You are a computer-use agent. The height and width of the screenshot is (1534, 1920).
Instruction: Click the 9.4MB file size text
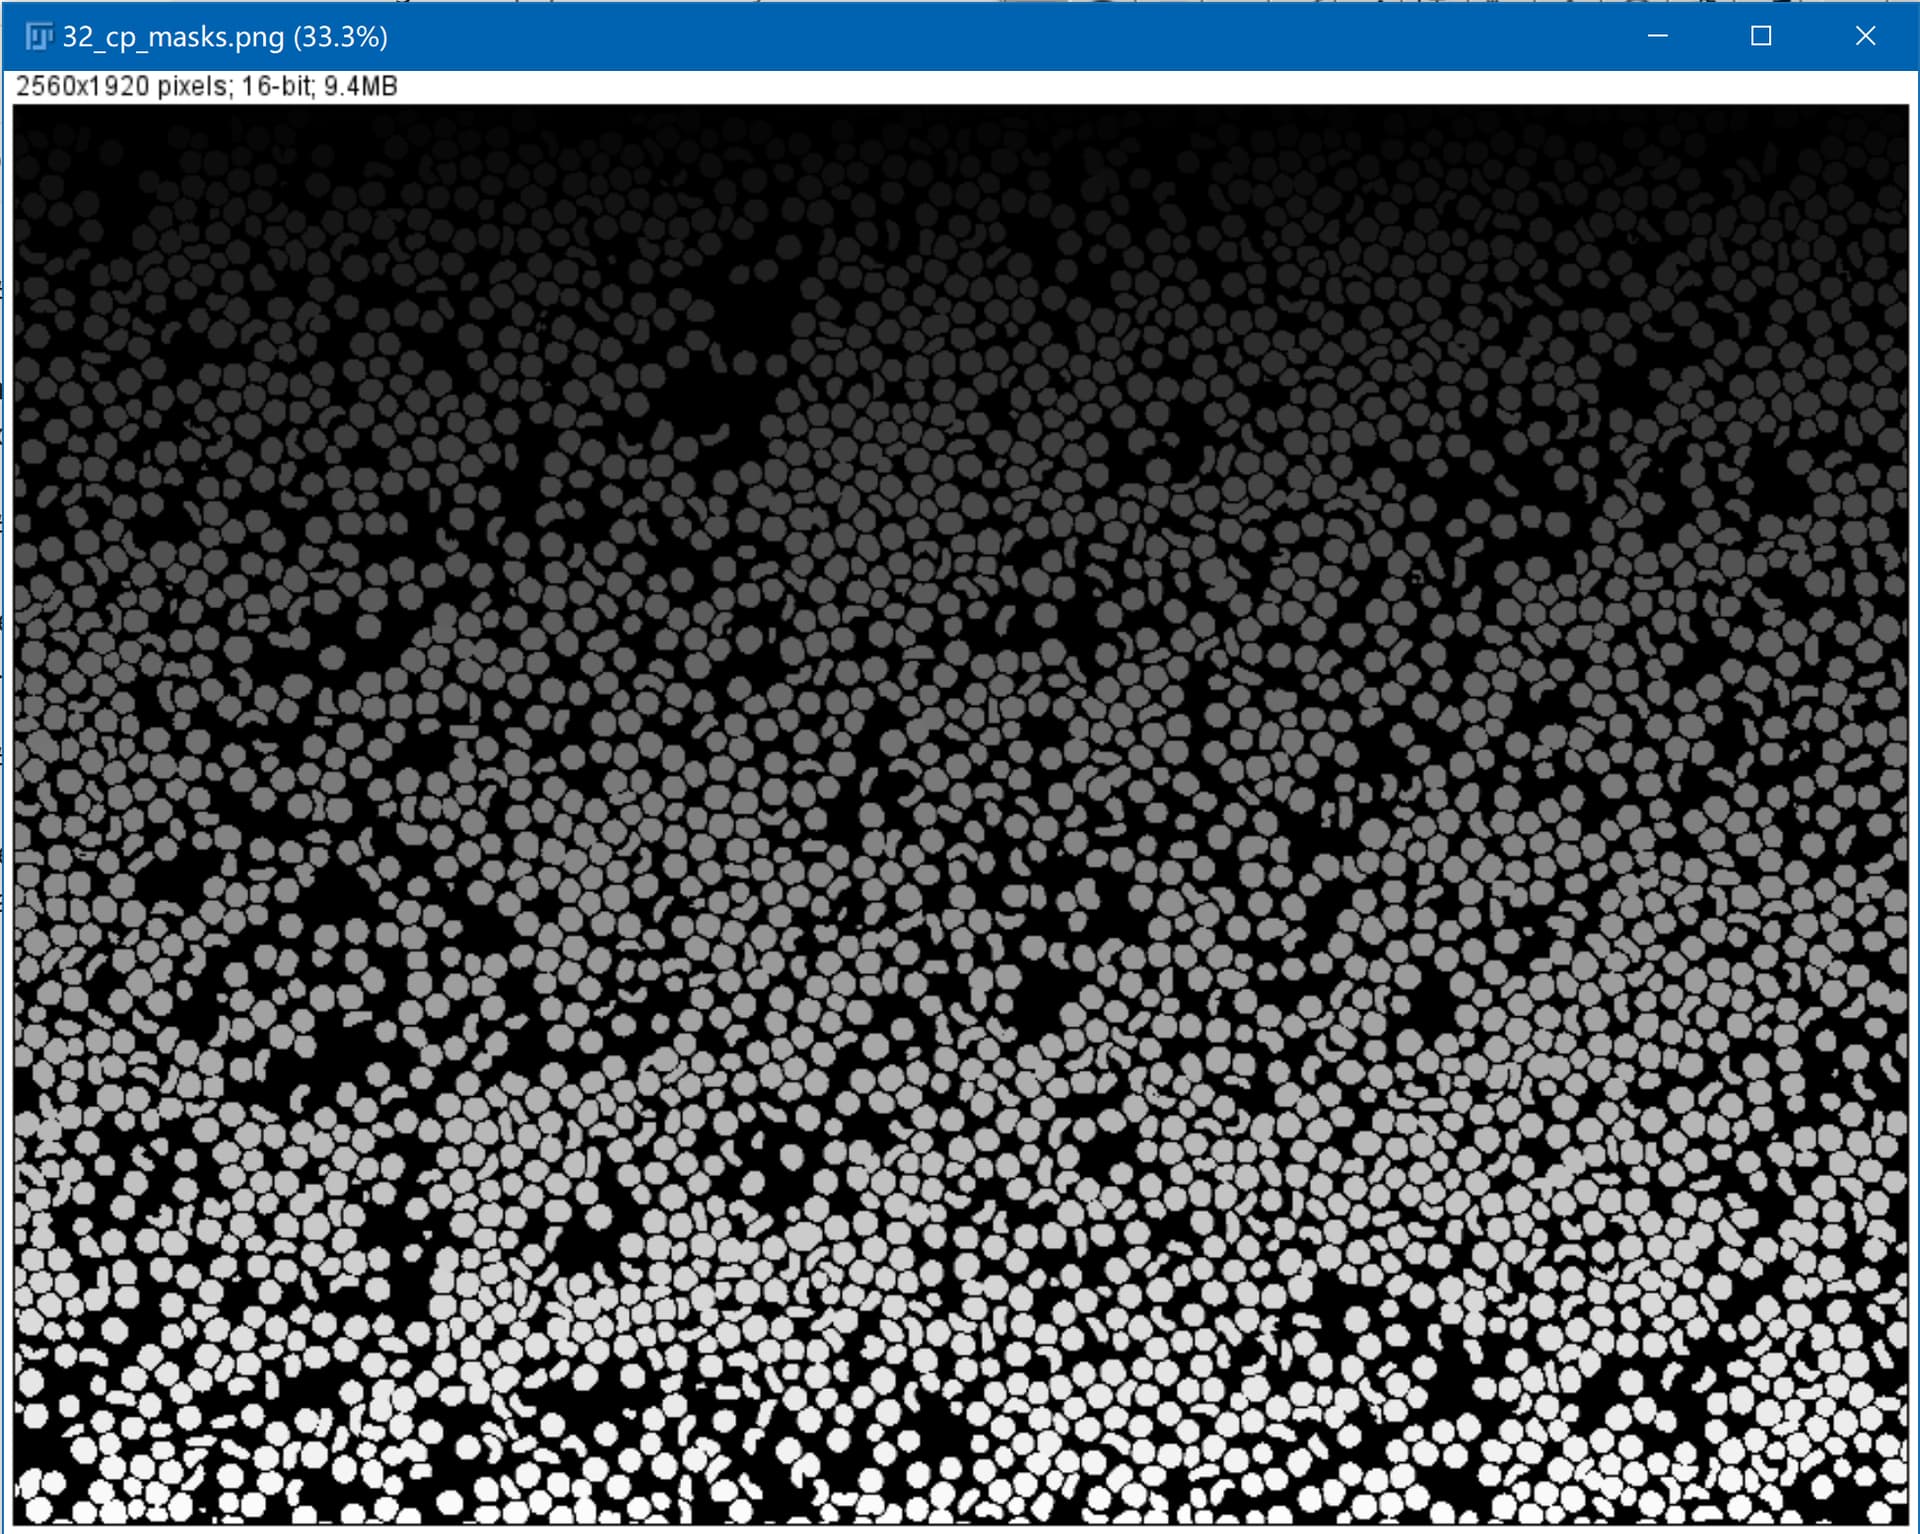click(360, 87)
